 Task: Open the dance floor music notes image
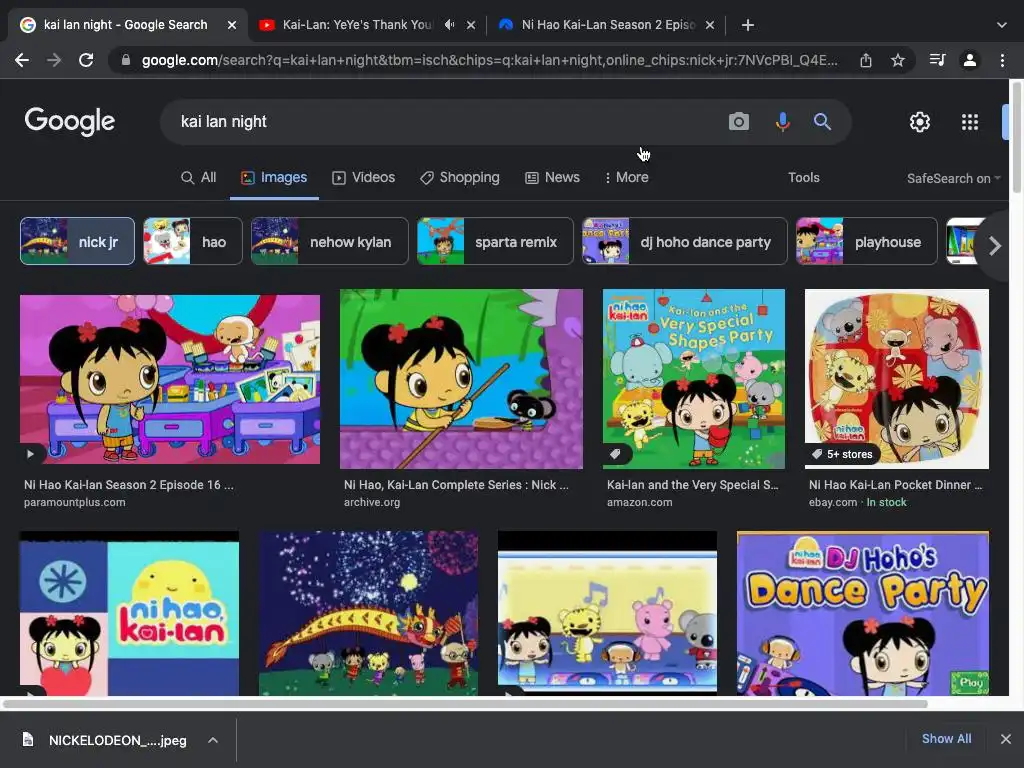coord(607,613)
